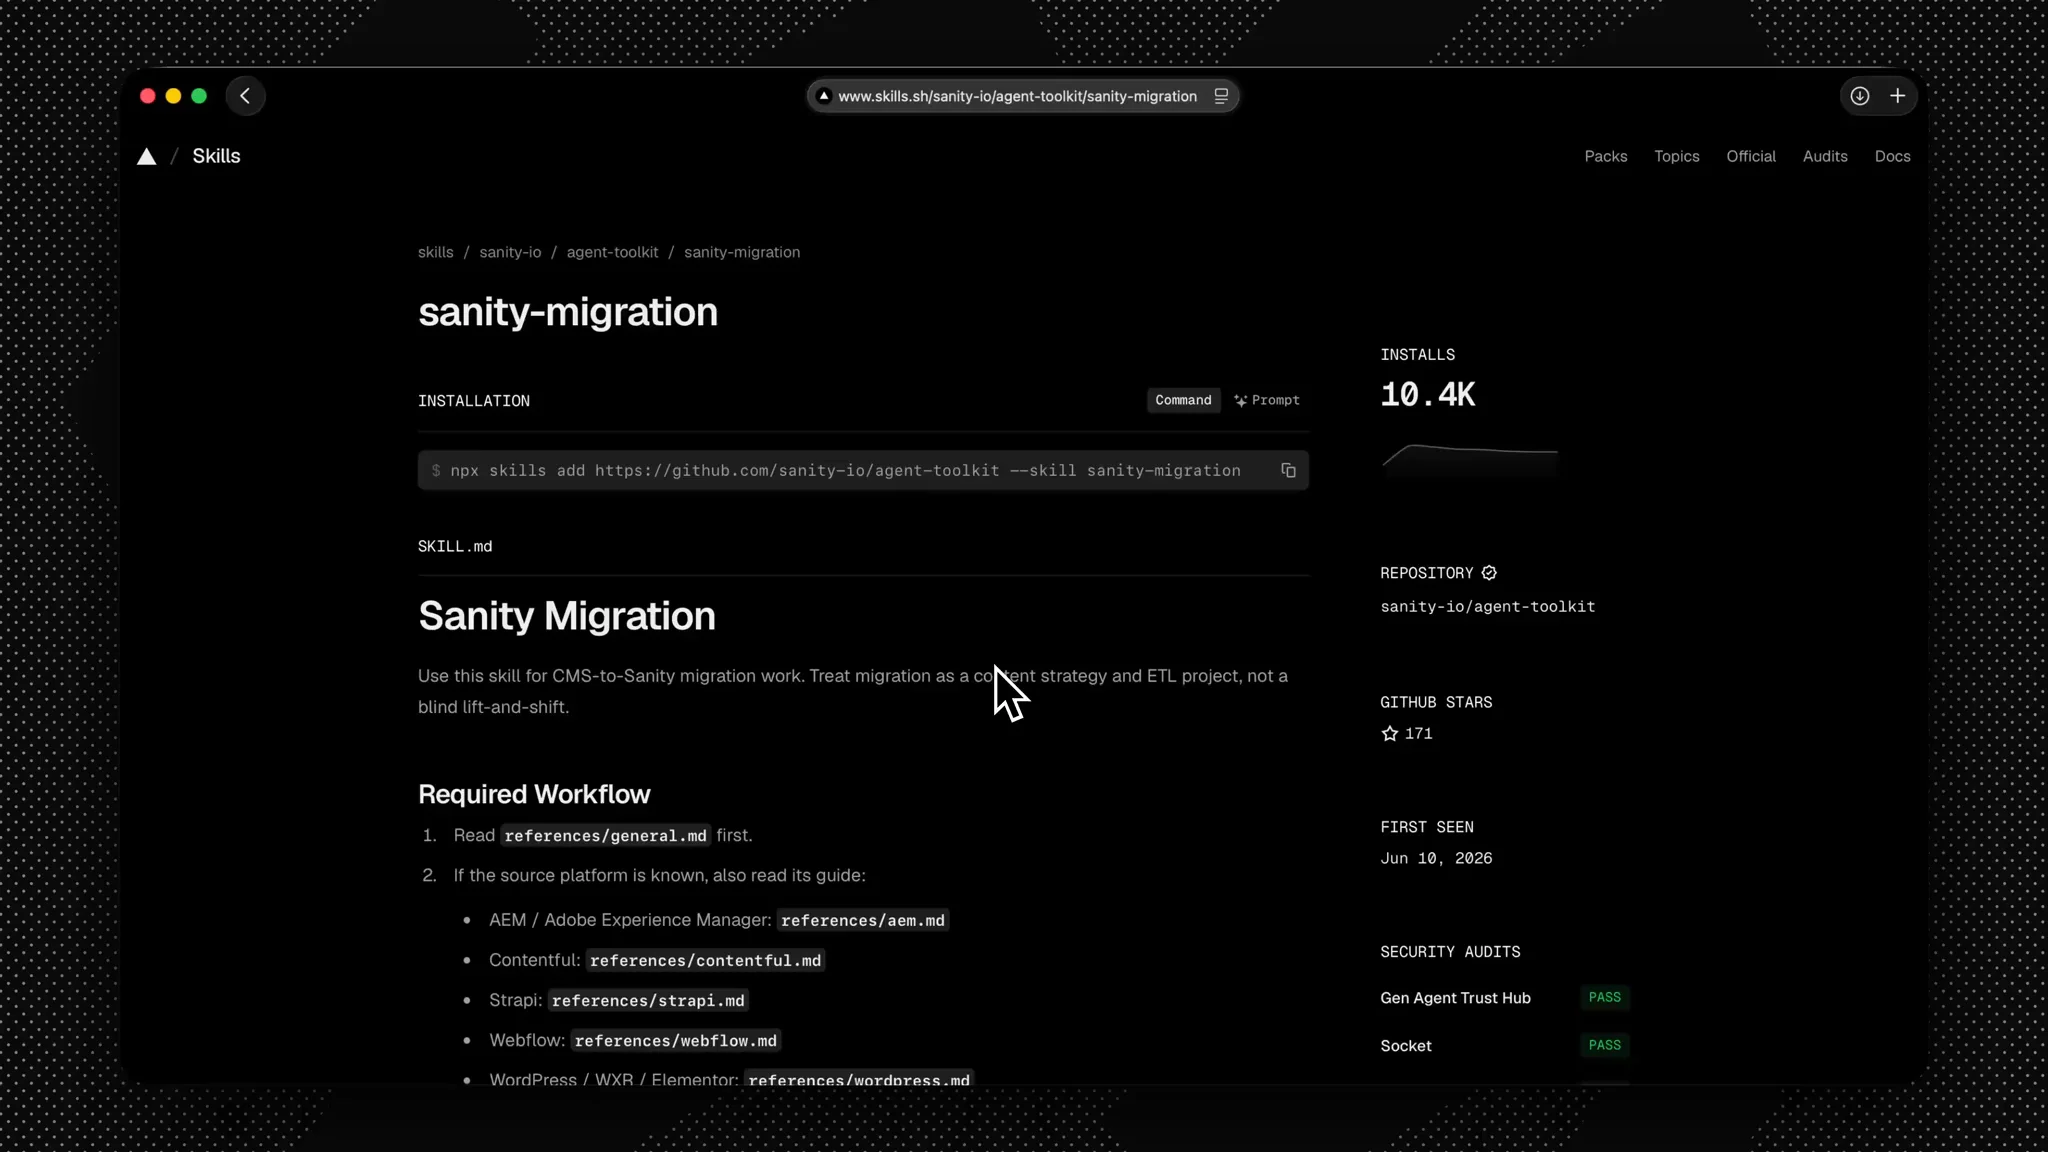Open a new tab with plus icon
The image size is (2048, 1152).
tap(1897, 96)
